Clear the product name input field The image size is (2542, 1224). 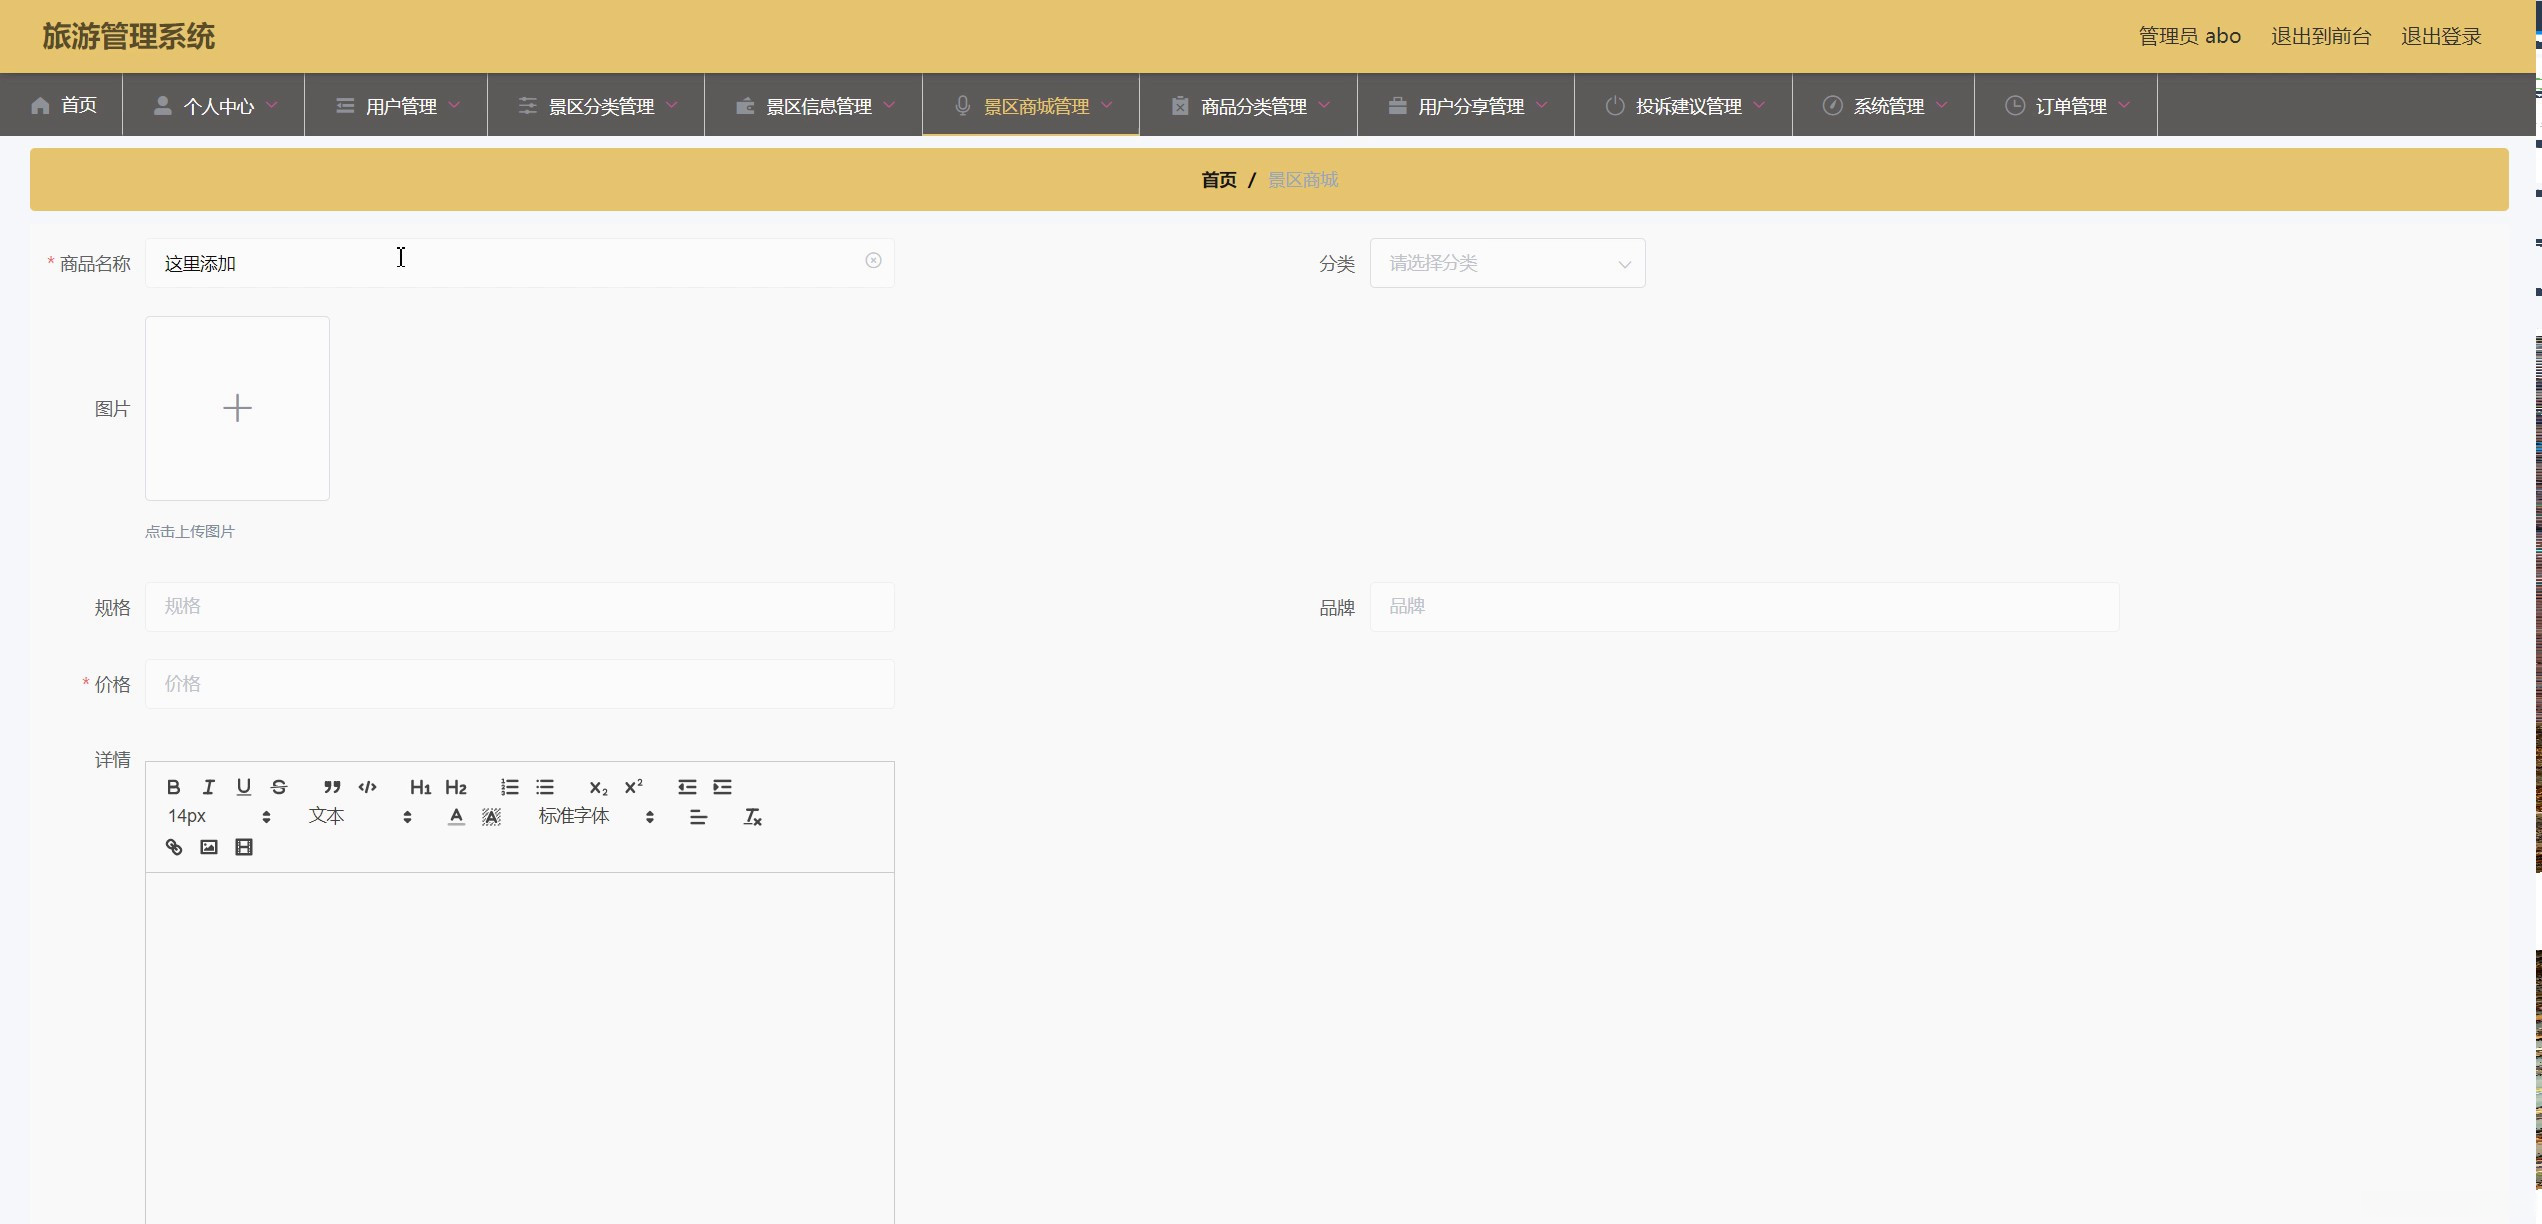[873, 261]
